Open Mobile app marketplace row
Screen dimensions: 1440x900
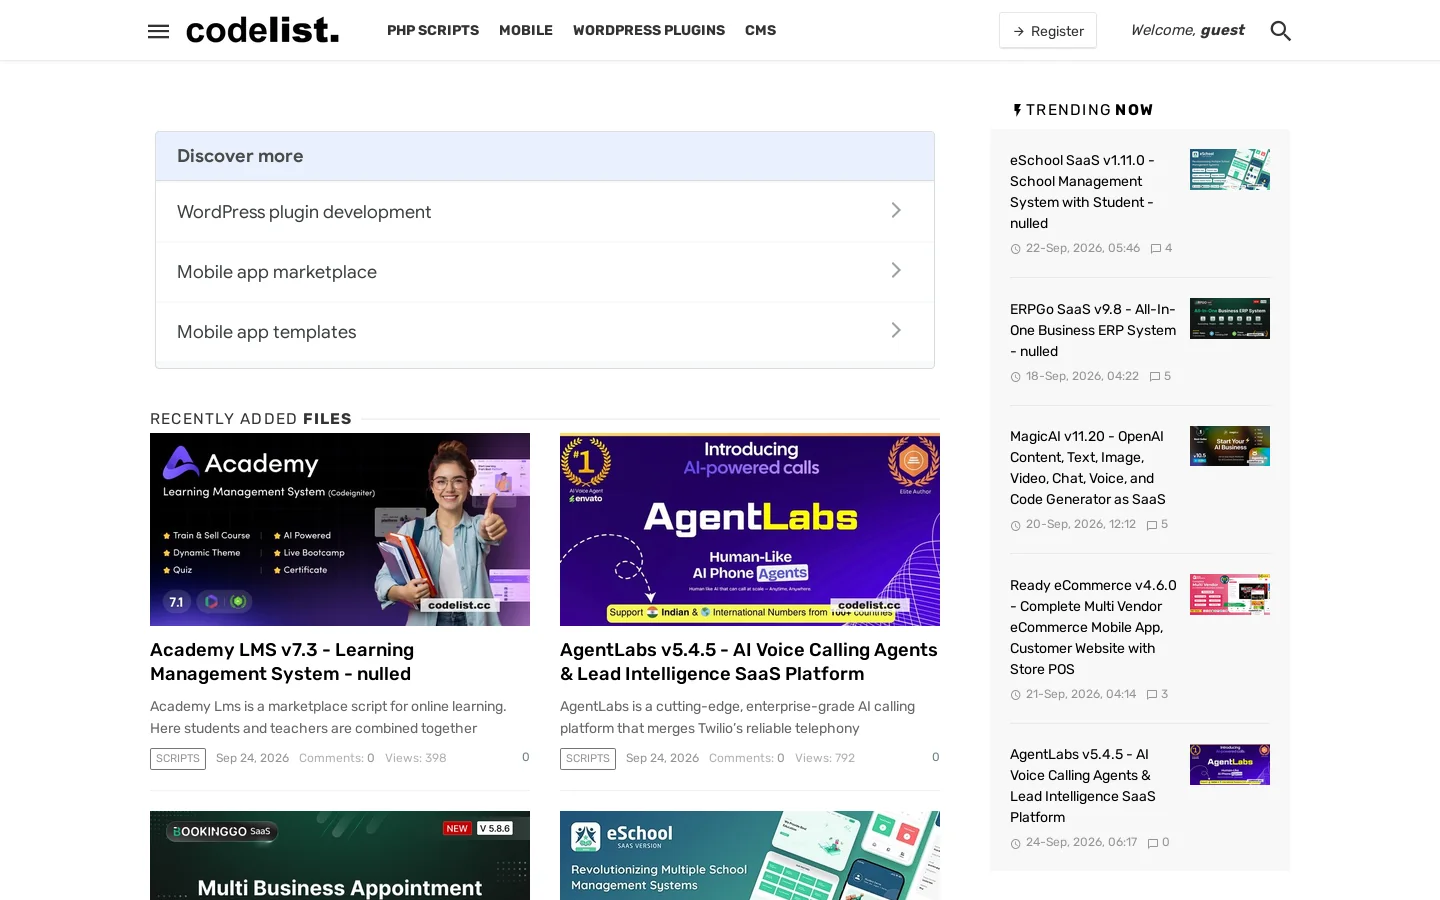[x=545, y=271]
